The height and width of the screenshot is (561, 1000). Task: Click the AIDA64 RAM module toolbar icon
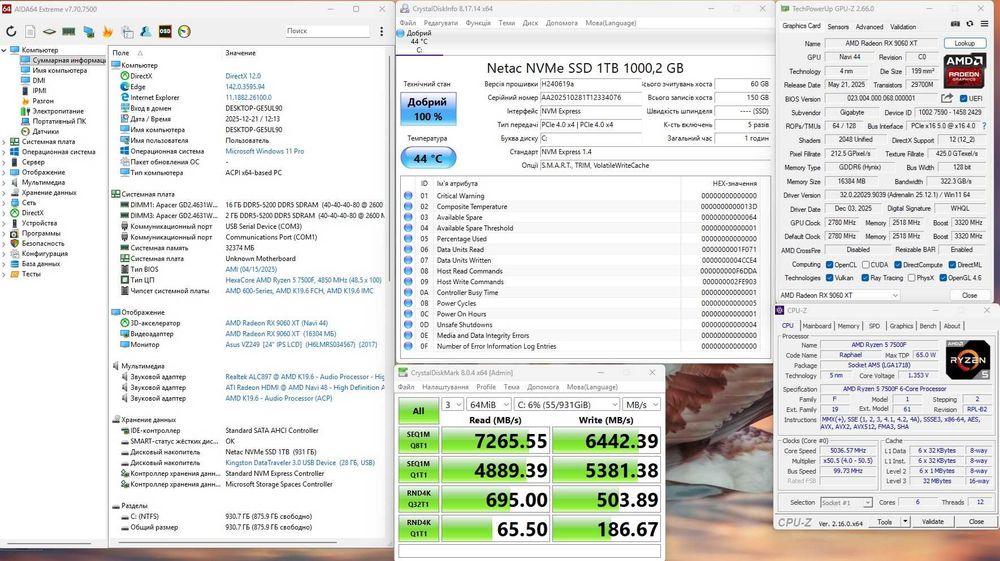(x=69, y=31)
